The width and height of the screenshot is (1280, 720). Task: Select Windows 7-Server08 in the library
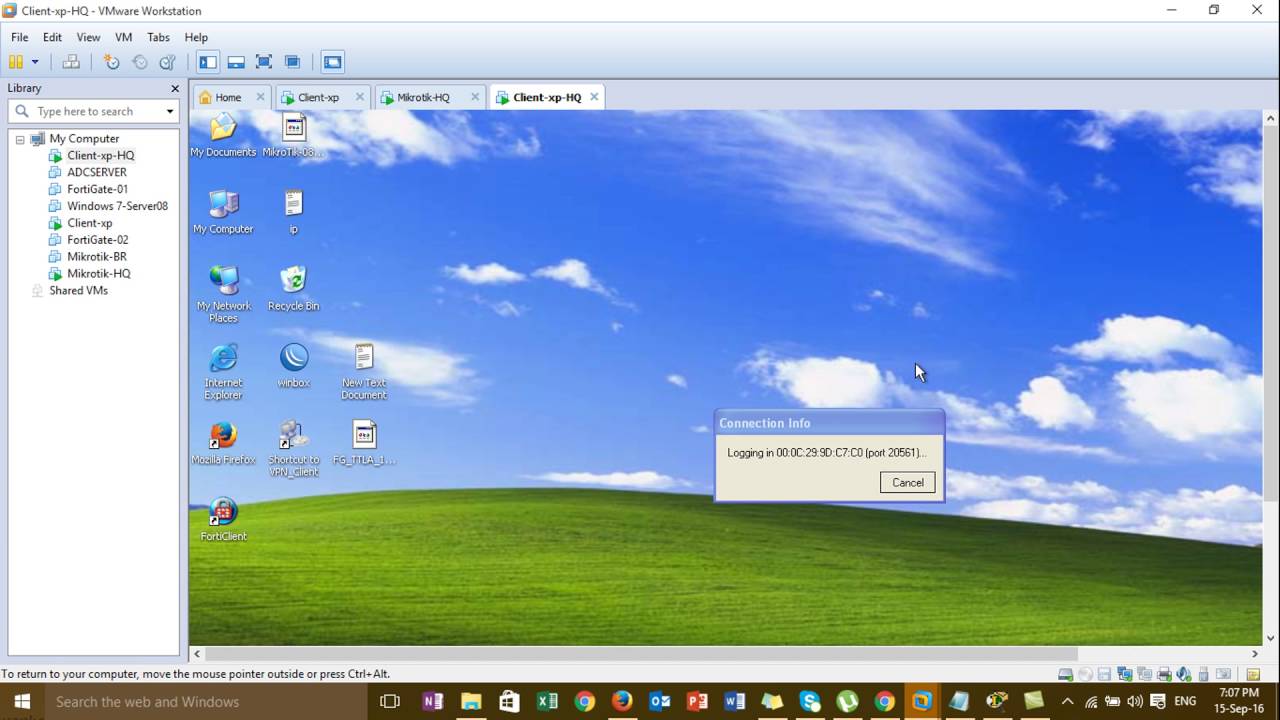pyautogui.click(x=117, y=206)
